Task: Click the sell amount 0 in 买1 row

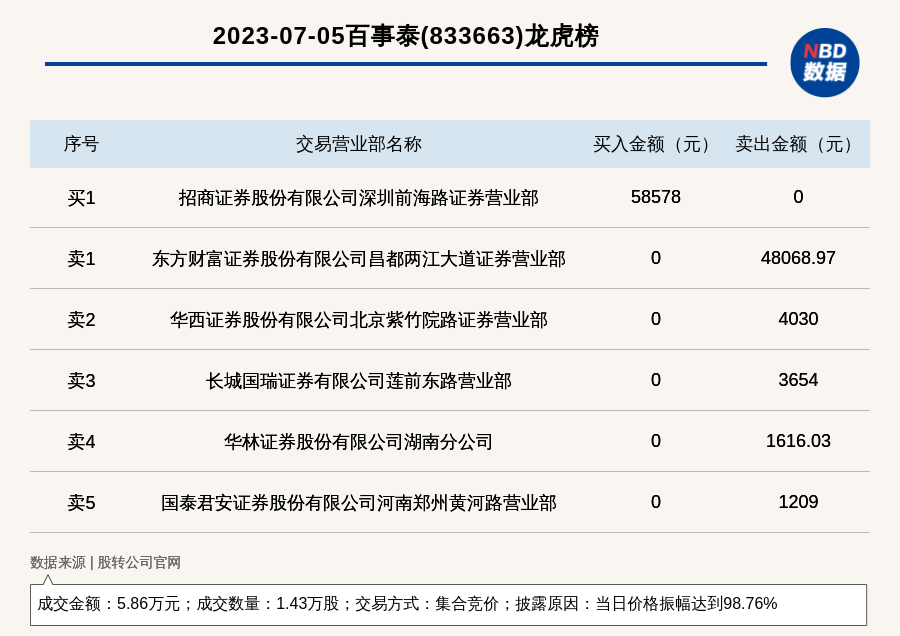Action: click(798, 197)
